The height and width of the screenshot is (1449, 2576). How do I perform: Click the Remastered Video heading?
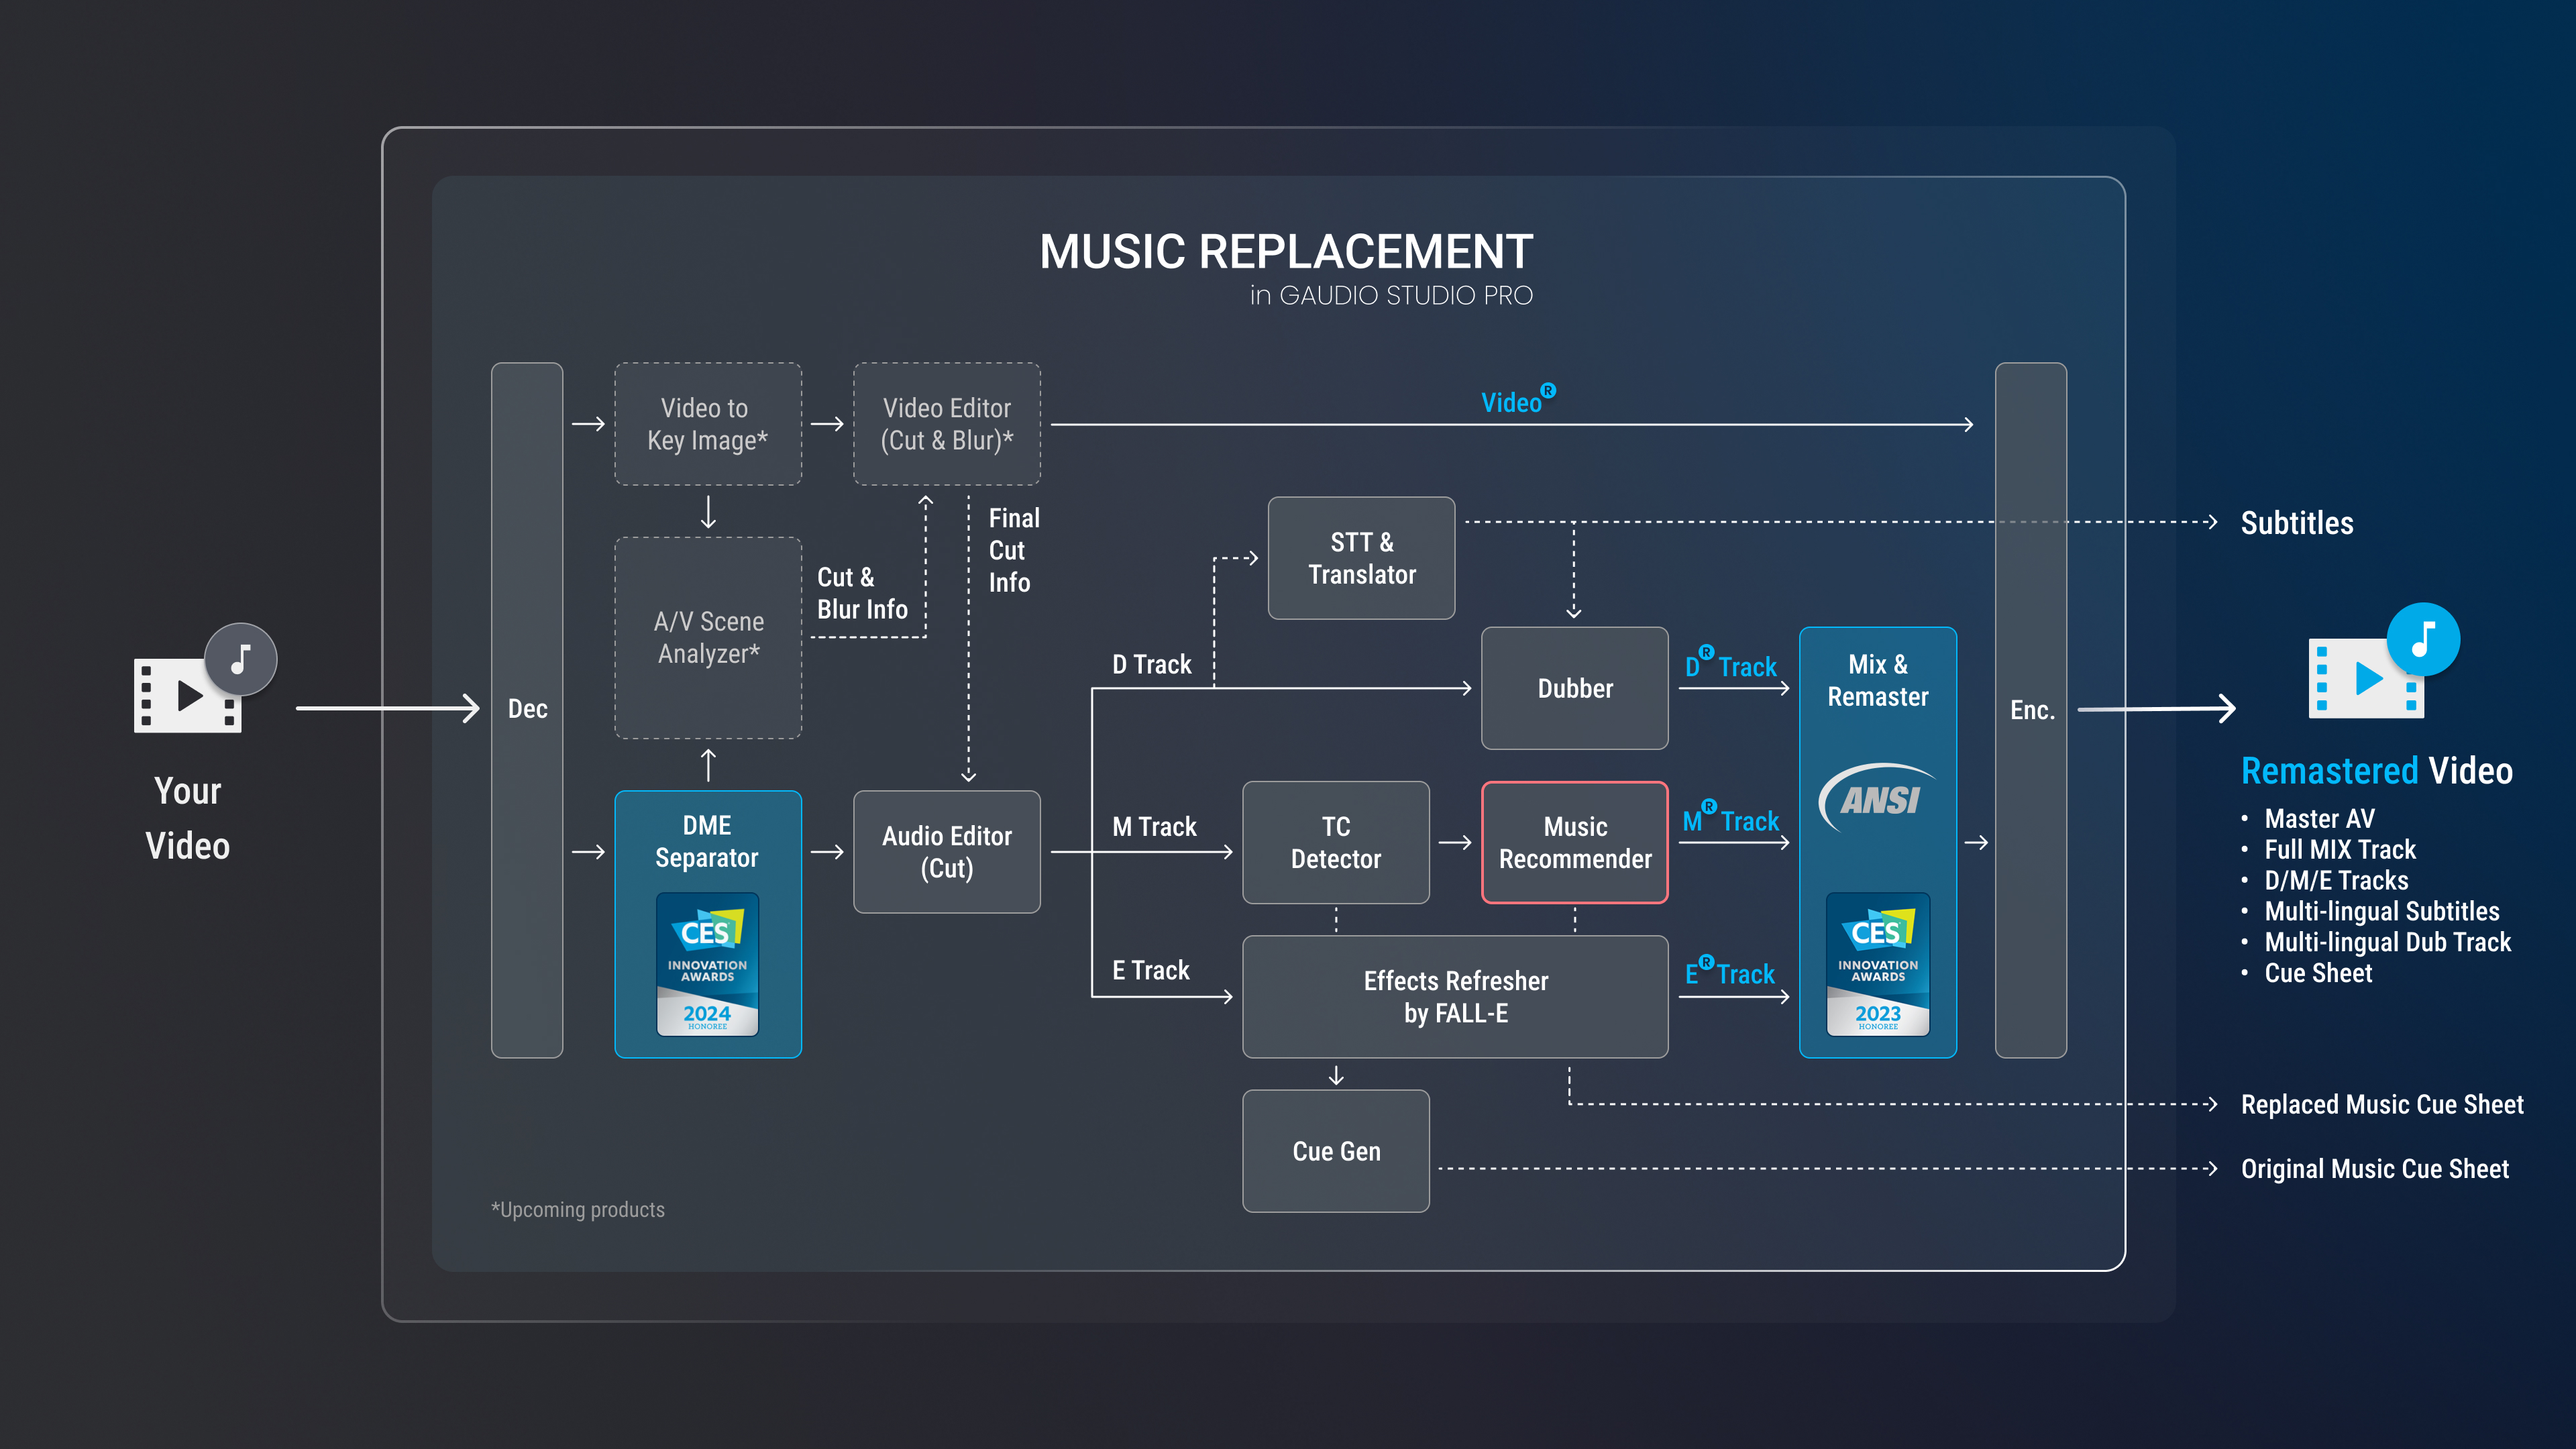(2377, 771)
